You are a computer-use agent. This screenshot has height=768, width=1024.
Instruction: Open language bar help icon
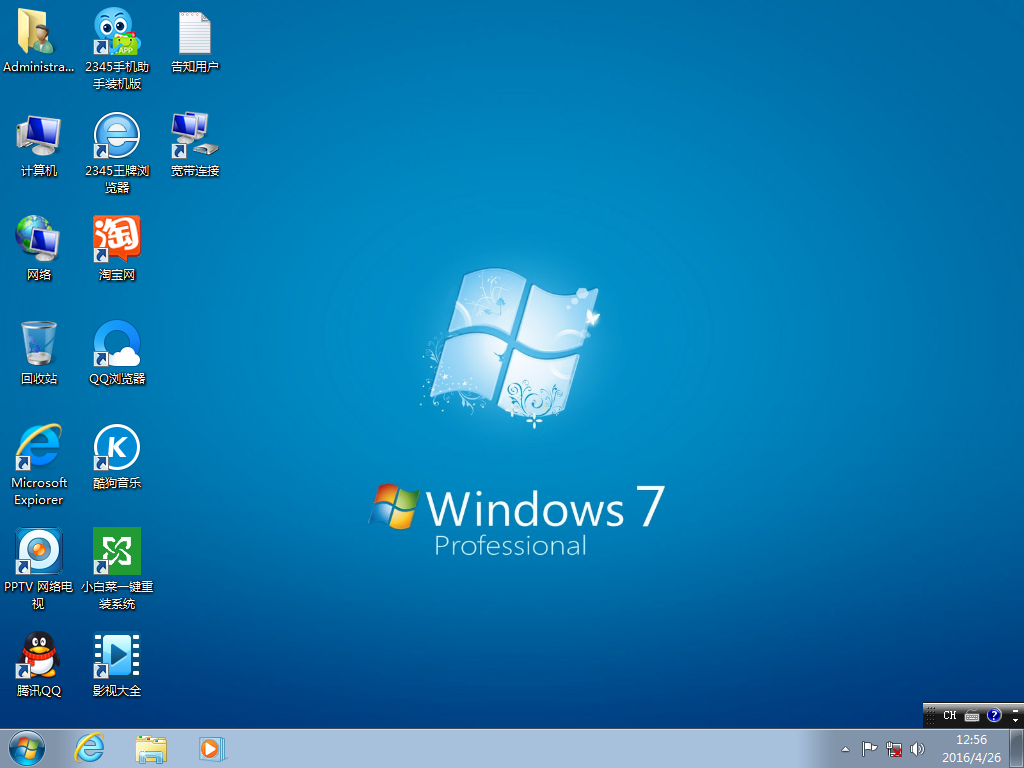coord(994,715)
